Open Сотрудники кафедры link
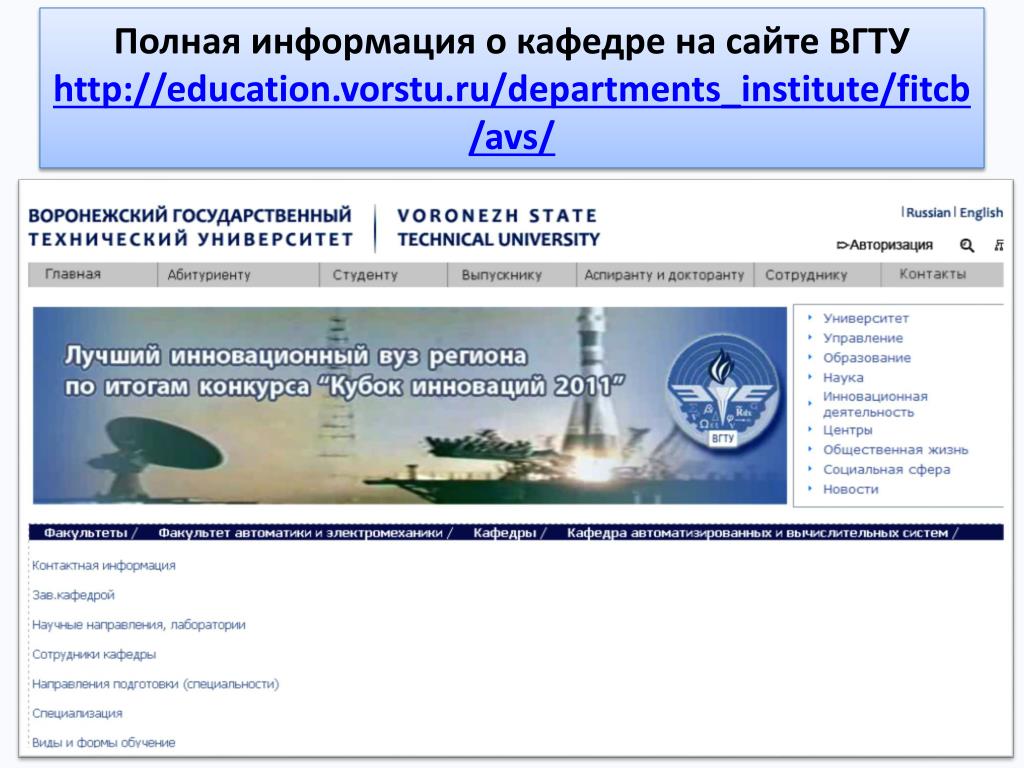Image resolution: width=1024 pixels, height=768 pixels. [x=94, y=654]
